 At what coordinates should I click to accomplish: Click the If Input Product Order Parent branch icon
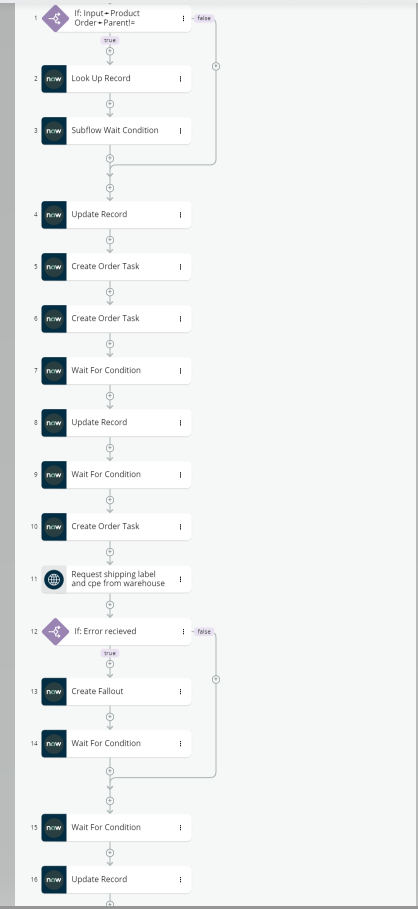pyautogui.click(x=56, y=19)
